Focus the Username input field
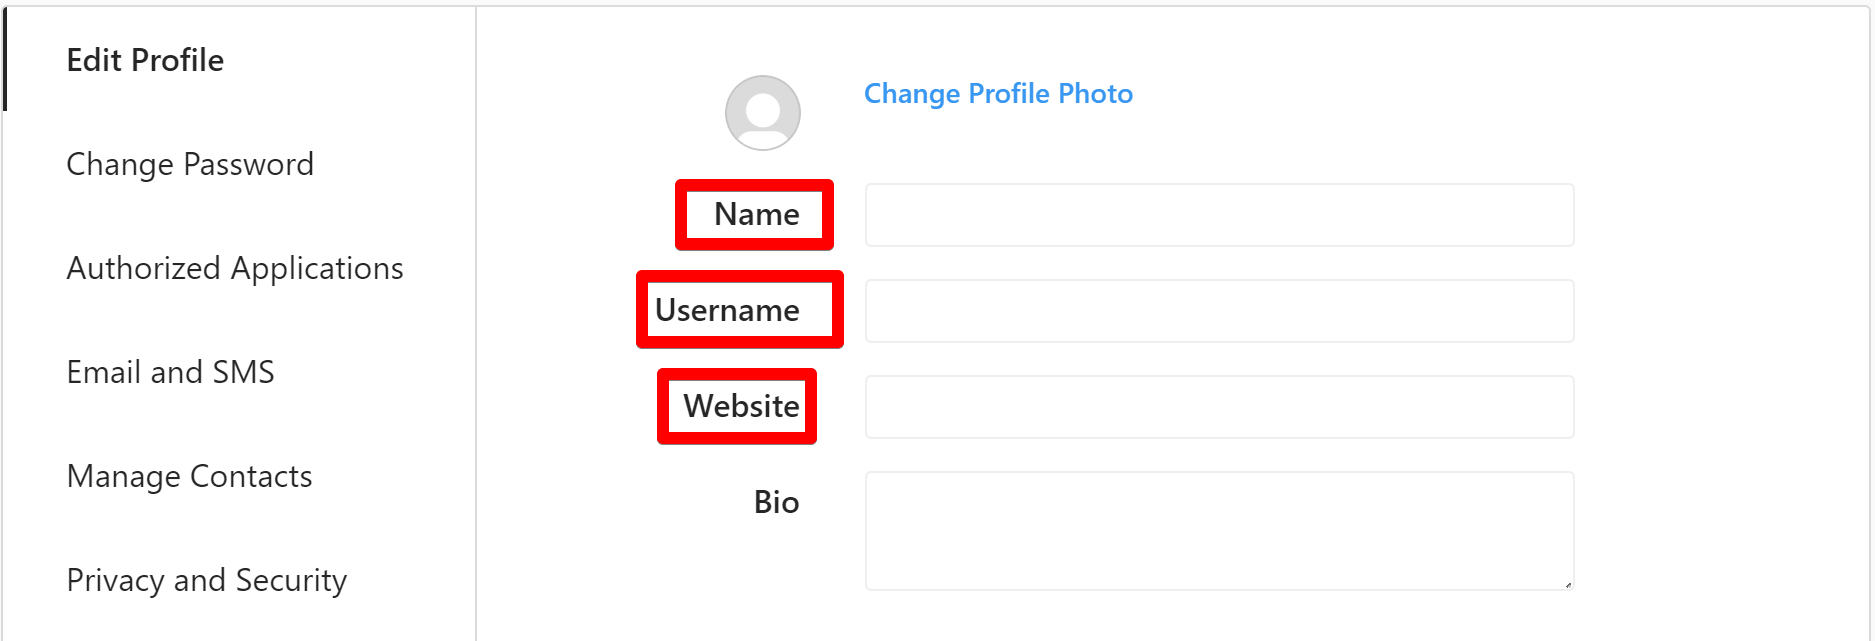Screen dimensions: 1875x641 click(x=1219, y=310)
